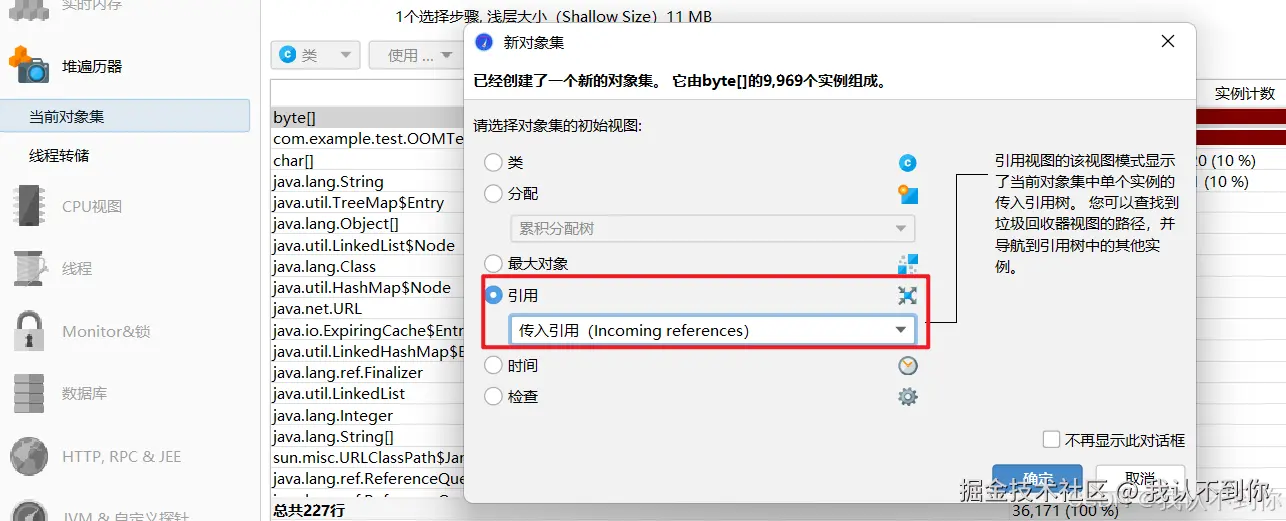Click the HTTP, RPC & JEE globe icon
Image resolution: width=1286 pixels, height=521 pixels.
28,456
